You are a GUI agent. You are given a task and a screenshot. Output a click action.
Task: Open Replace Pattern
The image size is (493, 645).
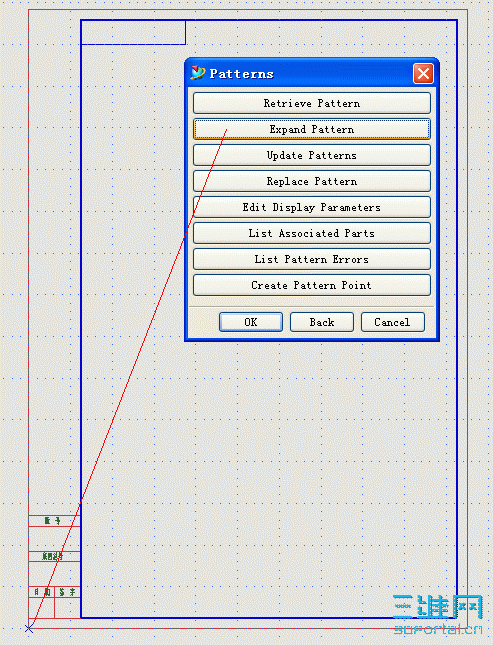point(312,181)
